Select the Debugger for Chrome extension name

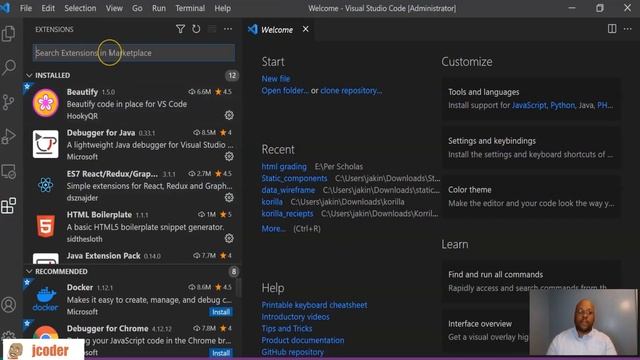coord(107,329)
